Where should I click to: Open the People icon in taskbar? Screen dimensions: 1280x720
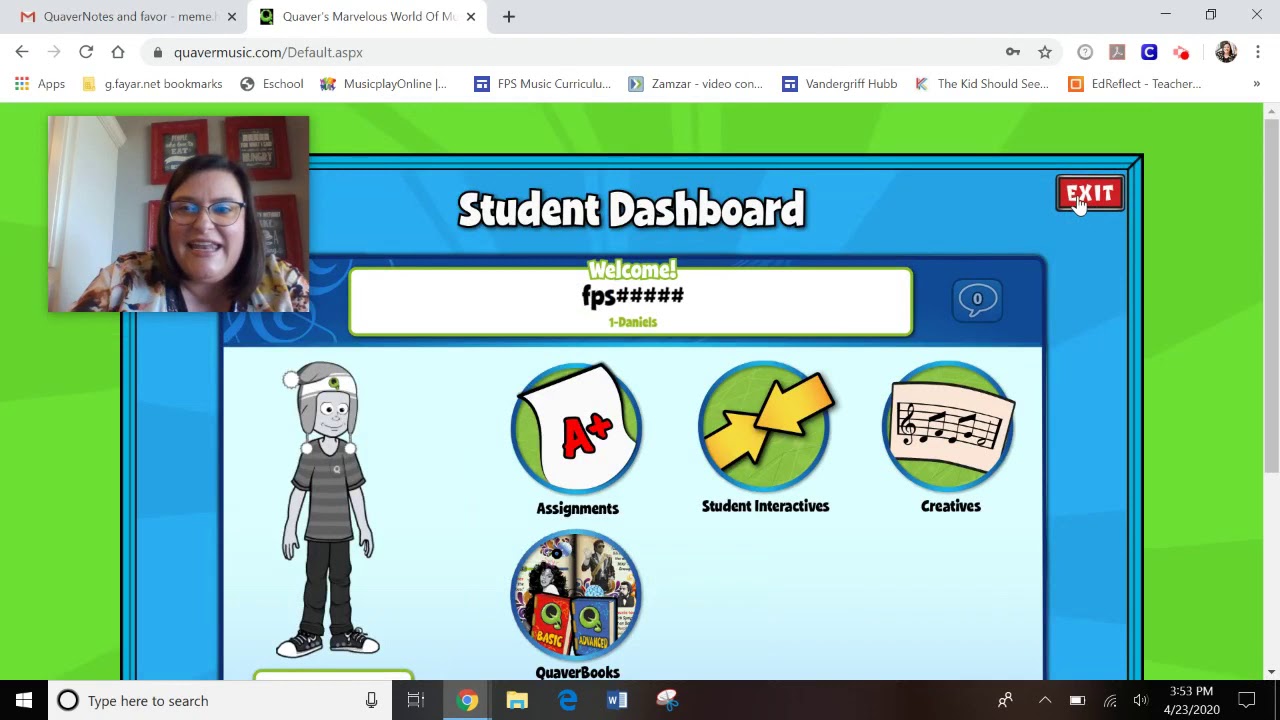(x=1005, y=700)
